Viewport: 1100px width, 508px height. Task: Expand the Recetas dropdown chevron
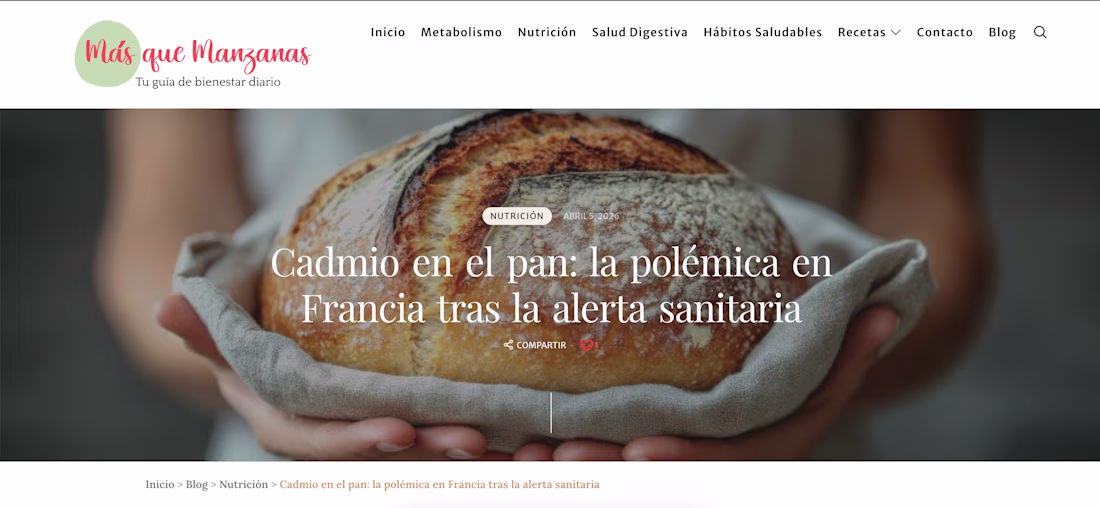(896, 33)
